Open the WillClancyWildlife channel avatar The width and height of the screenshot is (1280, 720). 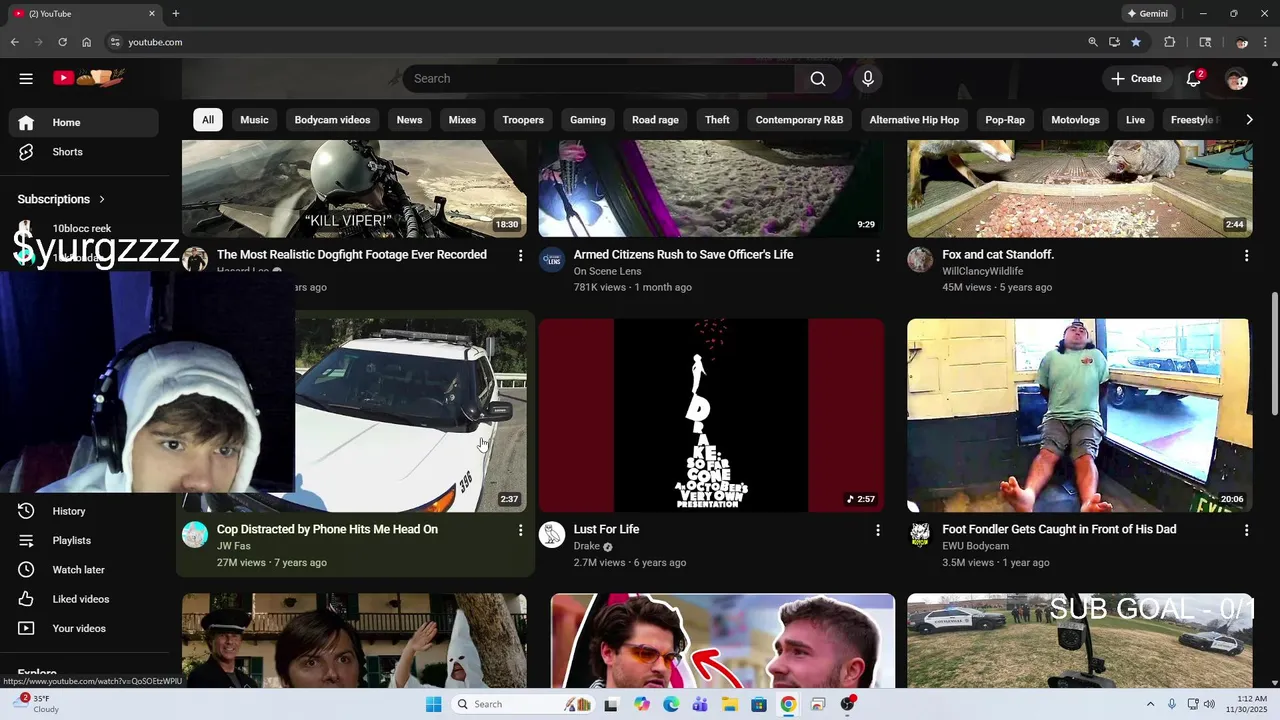pos(920,260)
